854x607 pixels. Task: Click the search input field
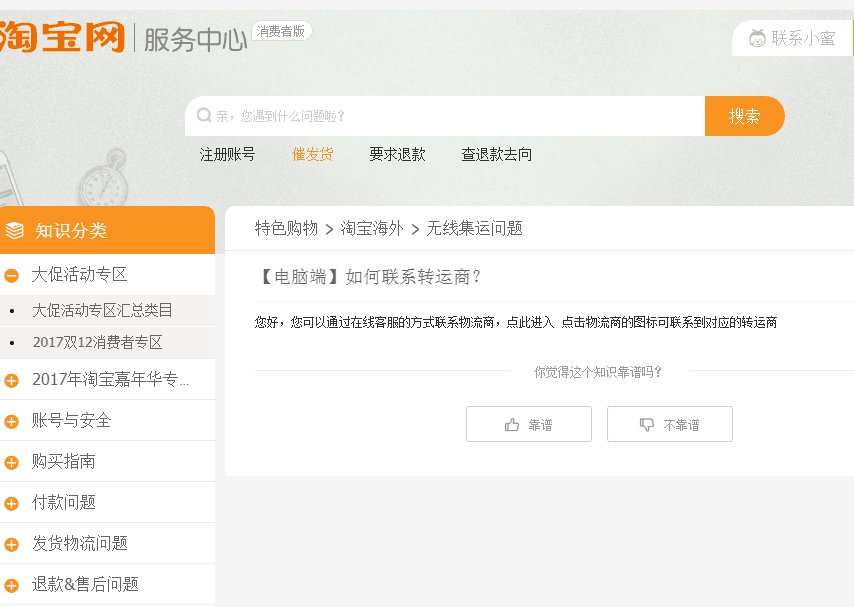440,116
